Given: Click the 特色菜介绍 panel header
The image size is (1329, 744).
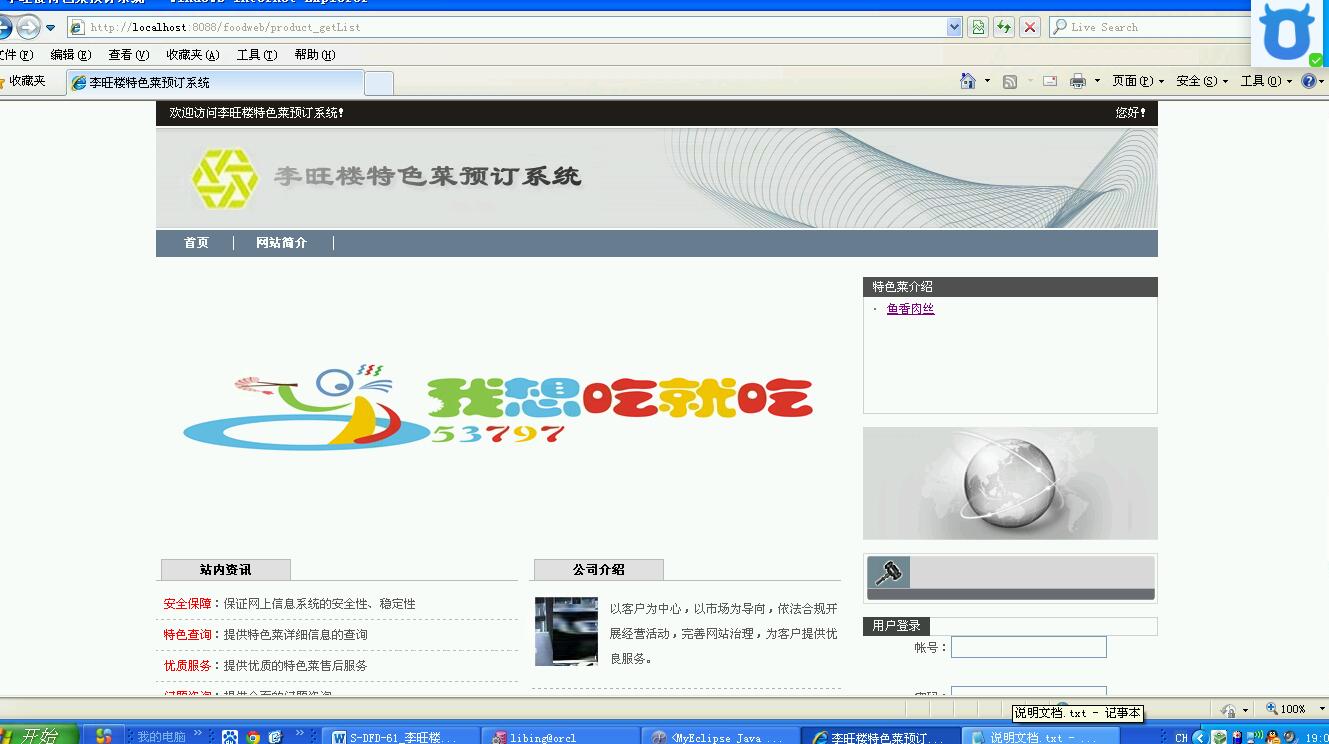Looking at the screenshot, I should tap(1010, 287).
